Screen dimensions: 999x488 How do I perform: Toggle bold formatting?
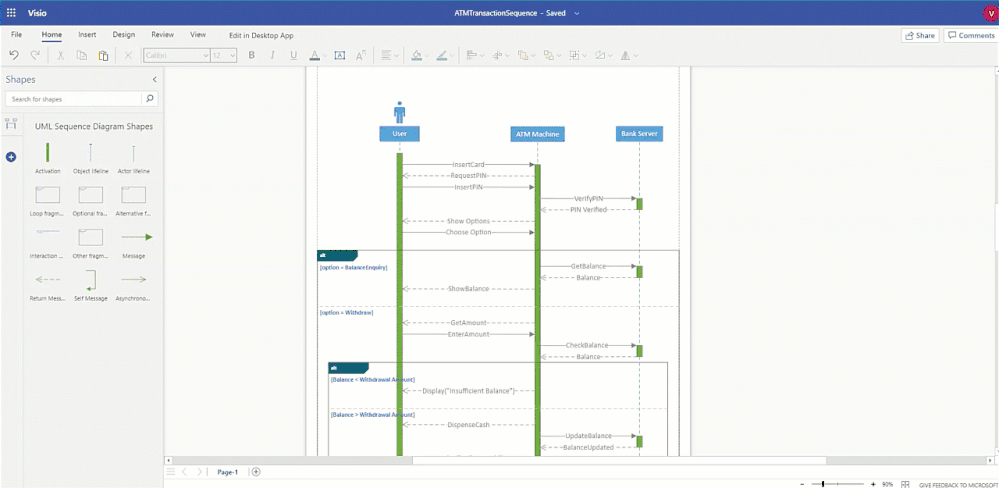(252, 56)
